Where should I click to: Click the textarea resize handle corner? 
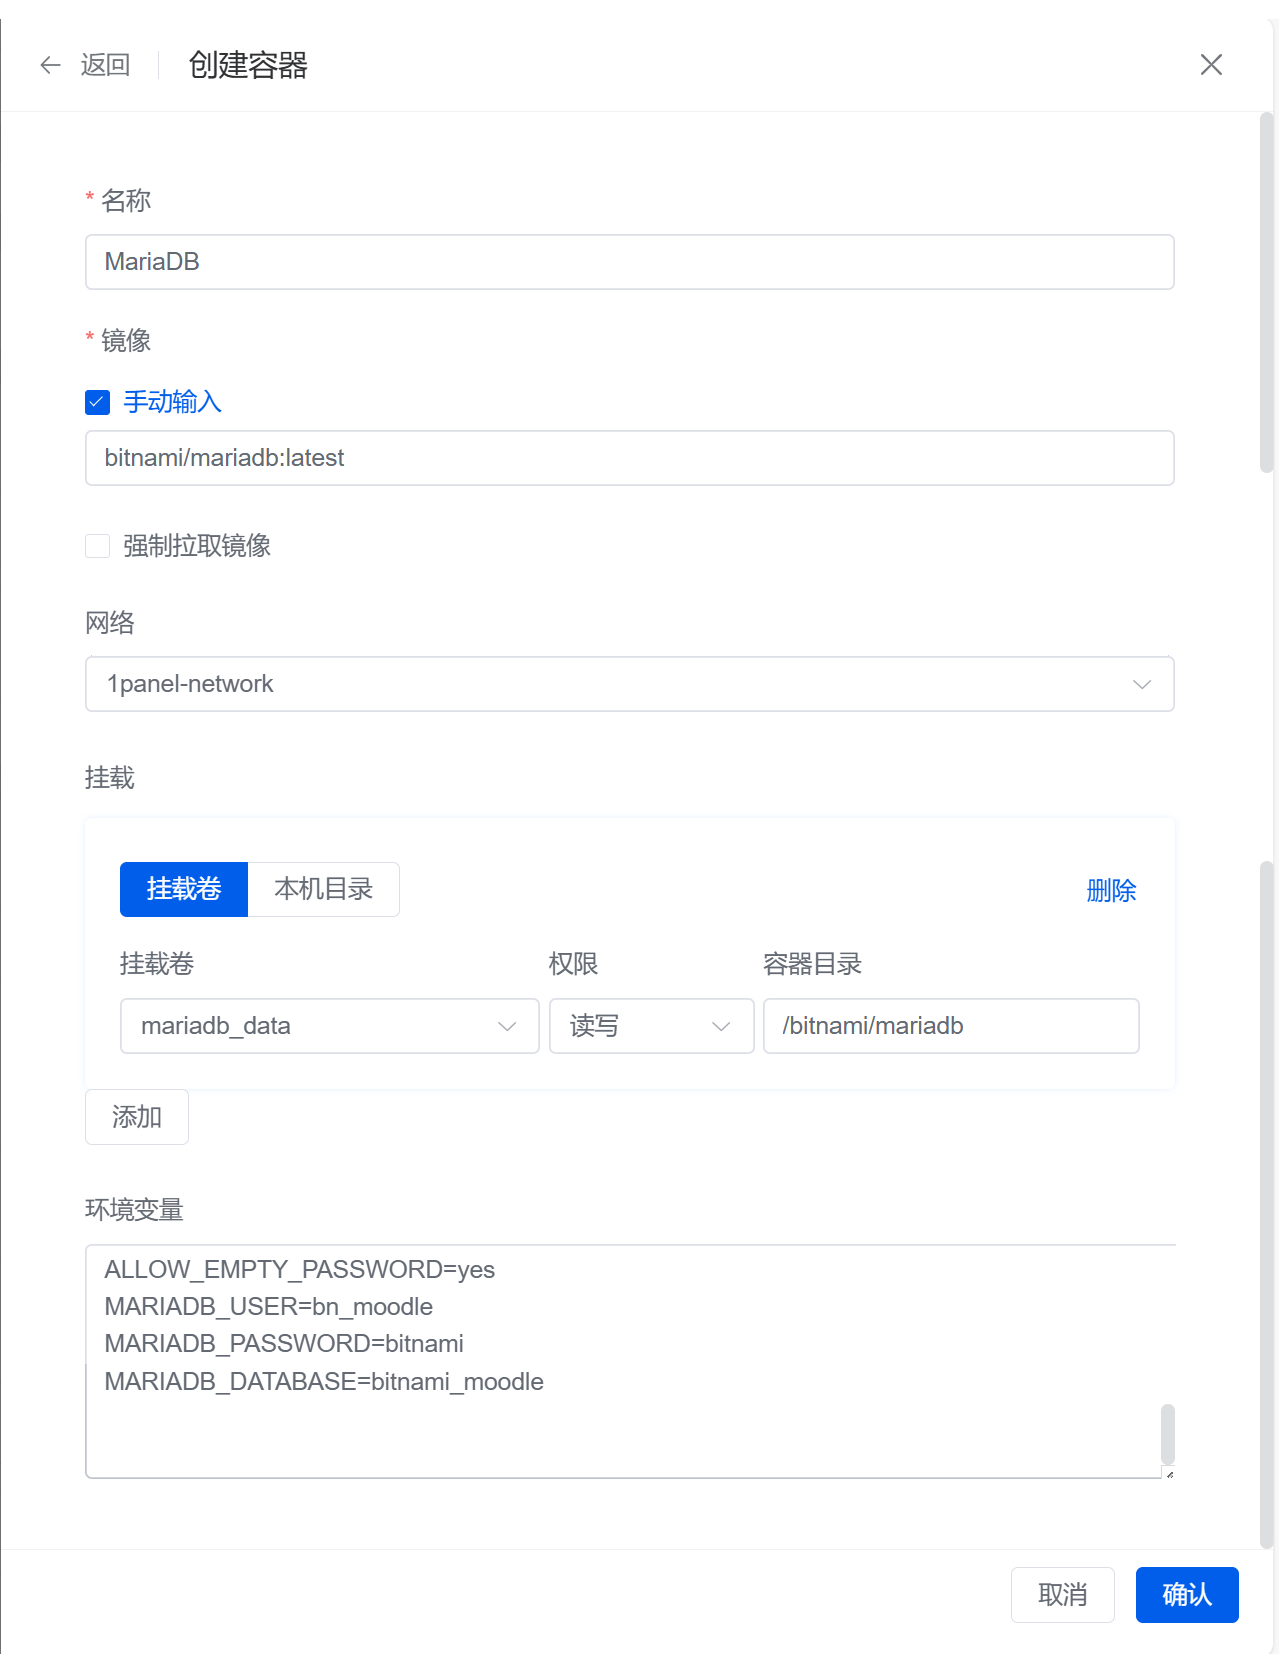(1169, 1473)
